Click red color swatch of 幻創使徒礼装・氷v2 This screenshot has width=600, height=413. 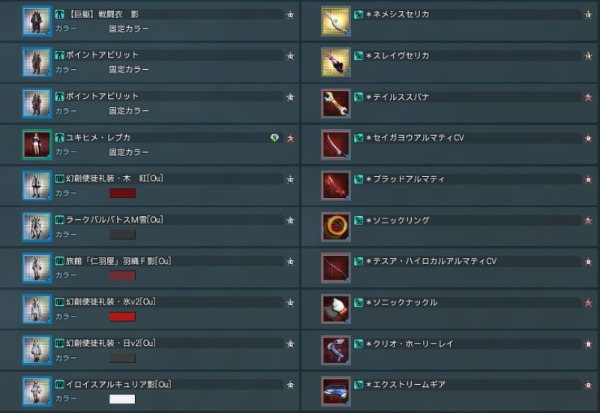[122, 317]
